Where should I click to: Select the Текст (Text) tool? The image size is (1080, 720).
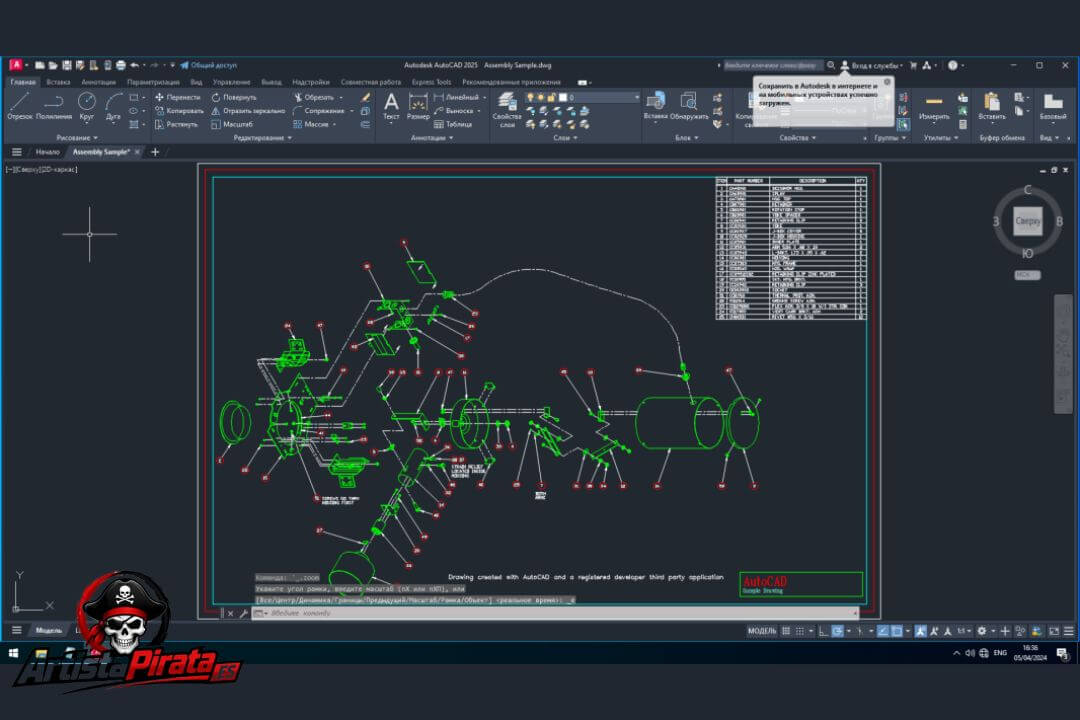[x=391, y=106]
